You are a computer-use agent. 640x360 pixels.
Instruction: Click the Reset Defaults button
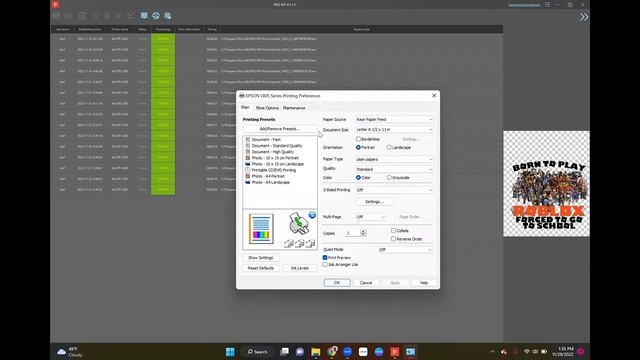coord(260,268)
